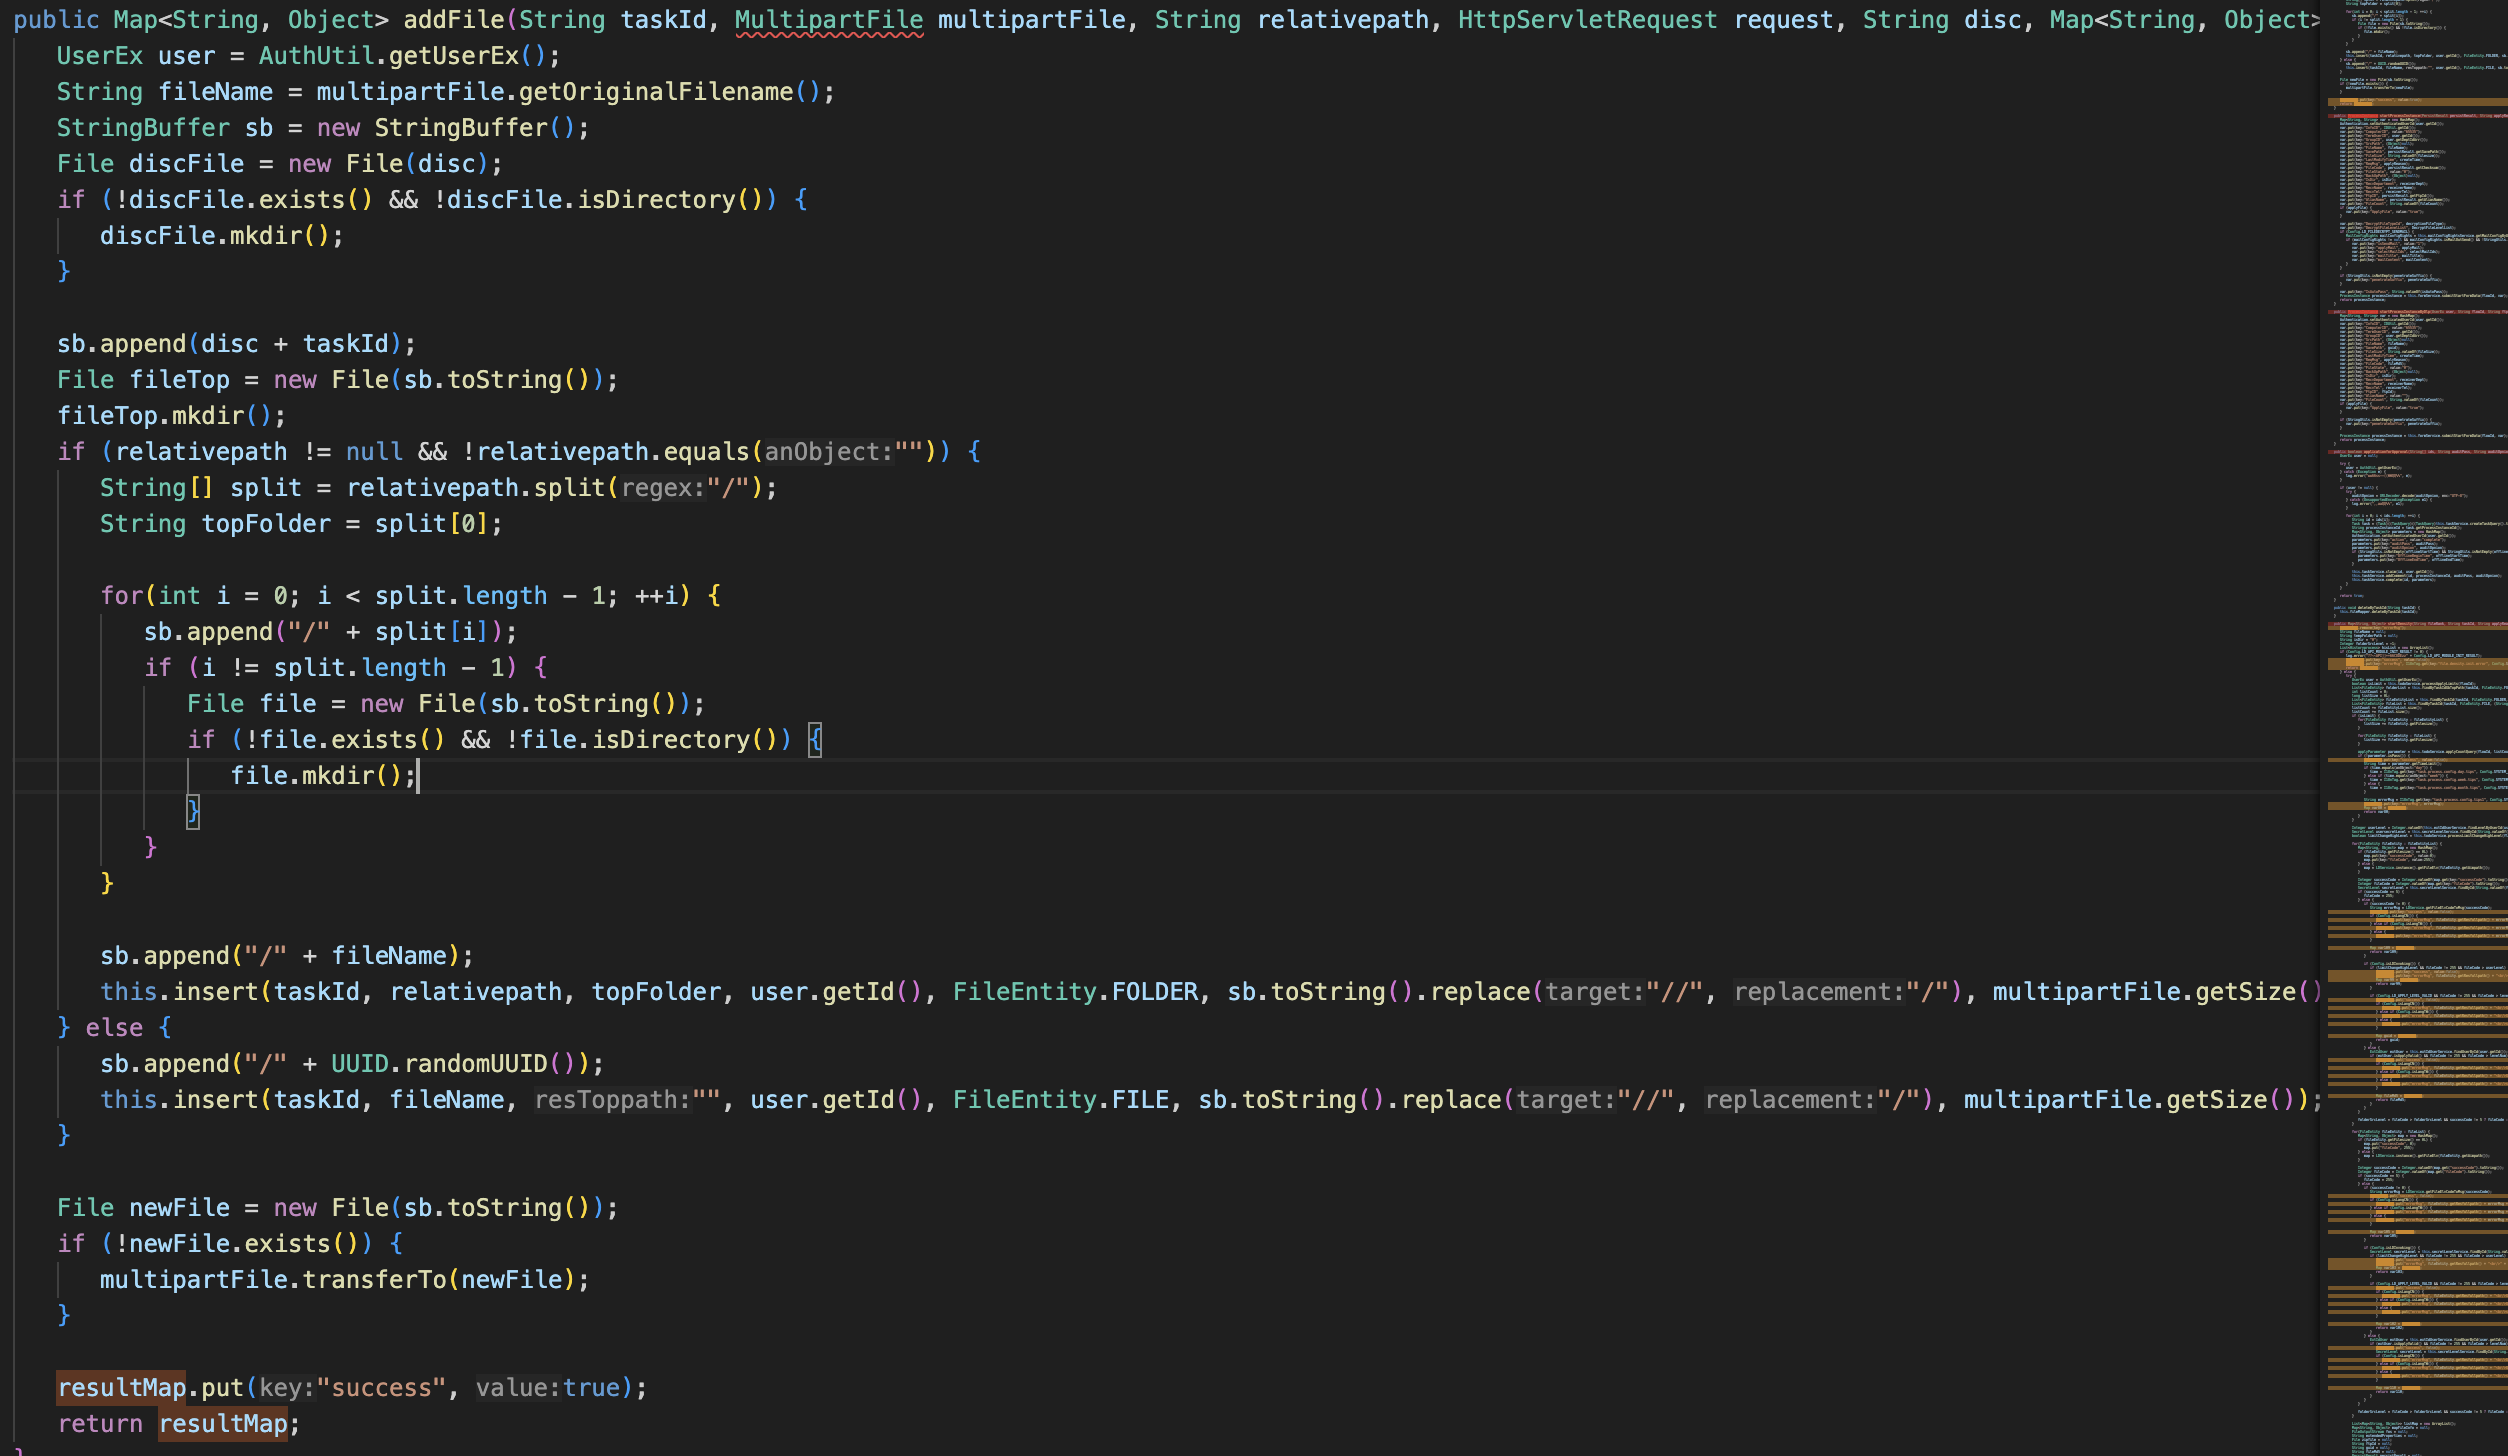
Task: Click highlighted closing brace below file.mkdir()
Action: (x=193, y=811)
